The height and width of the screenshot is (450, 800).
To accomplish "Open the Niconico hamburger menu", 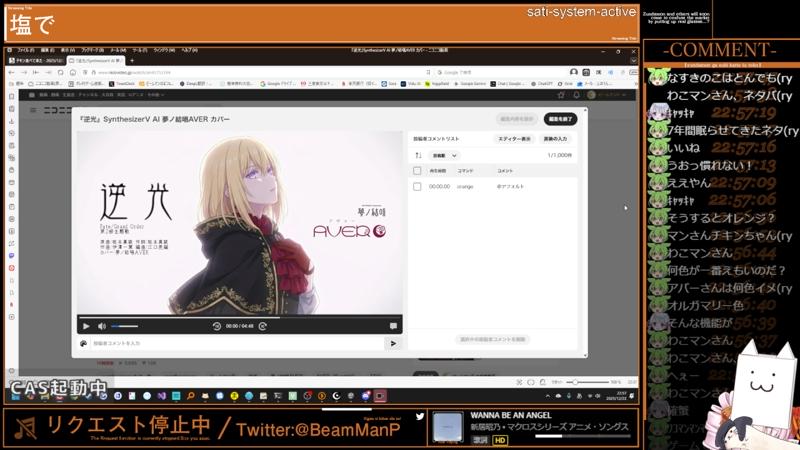I will [33, 110].
